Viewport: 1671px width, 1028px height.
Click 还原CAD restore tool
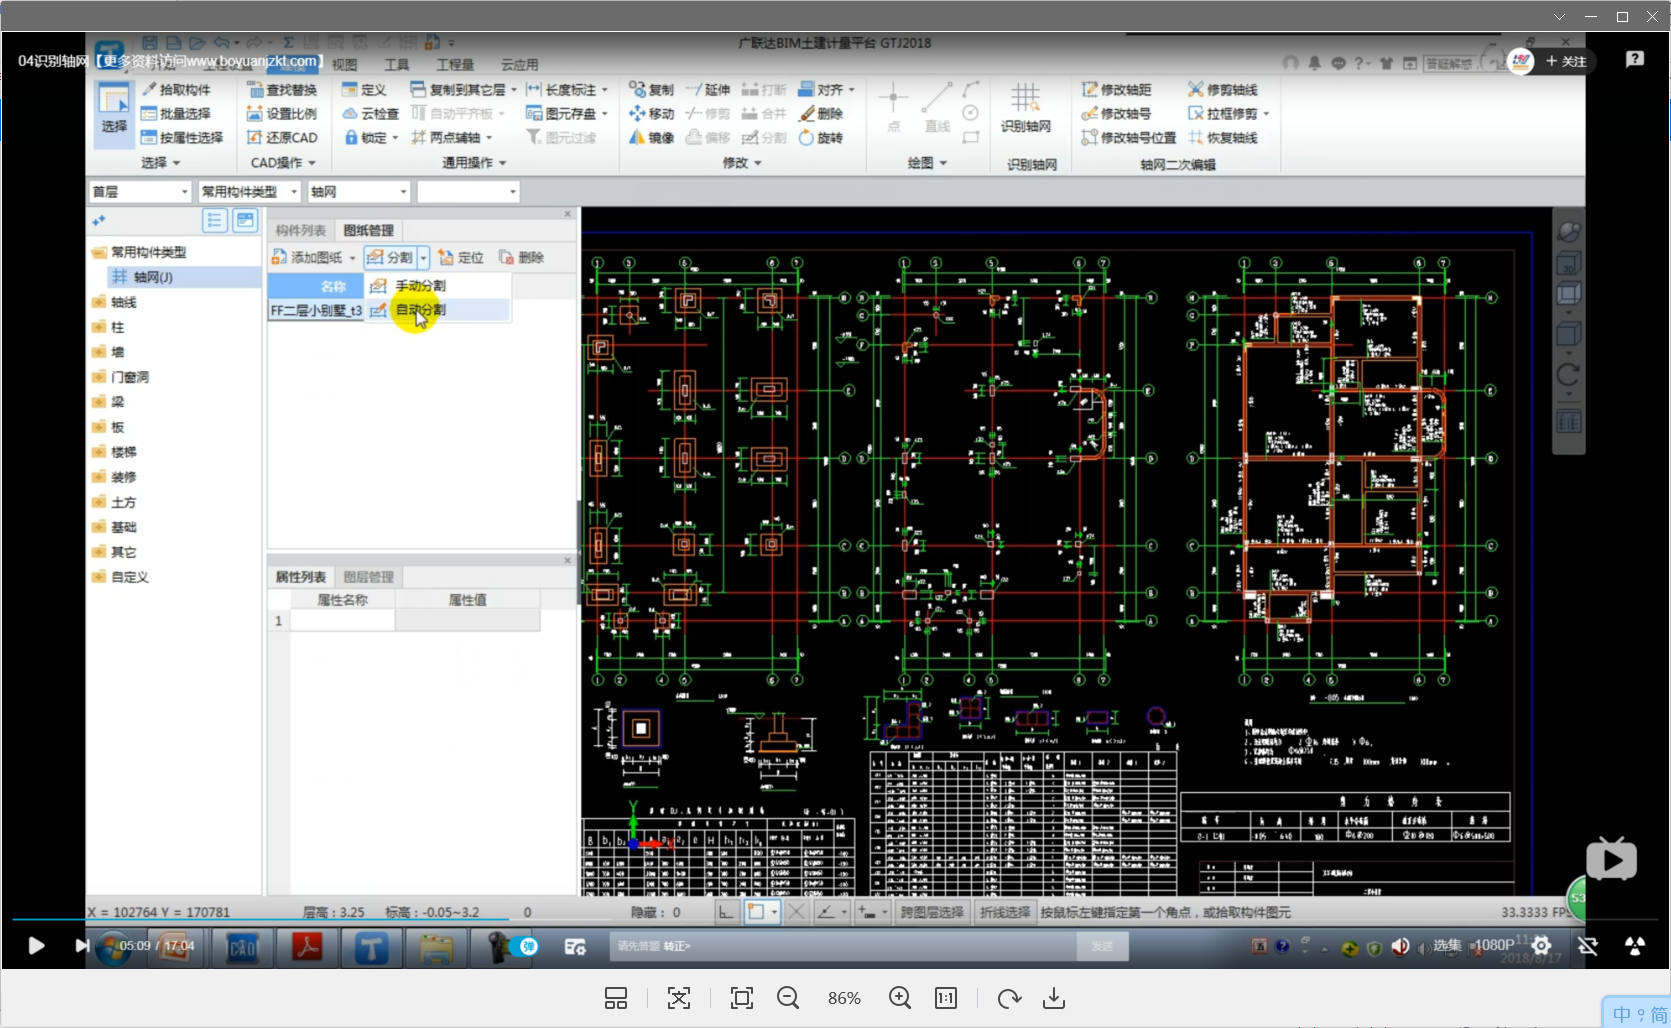282,138
